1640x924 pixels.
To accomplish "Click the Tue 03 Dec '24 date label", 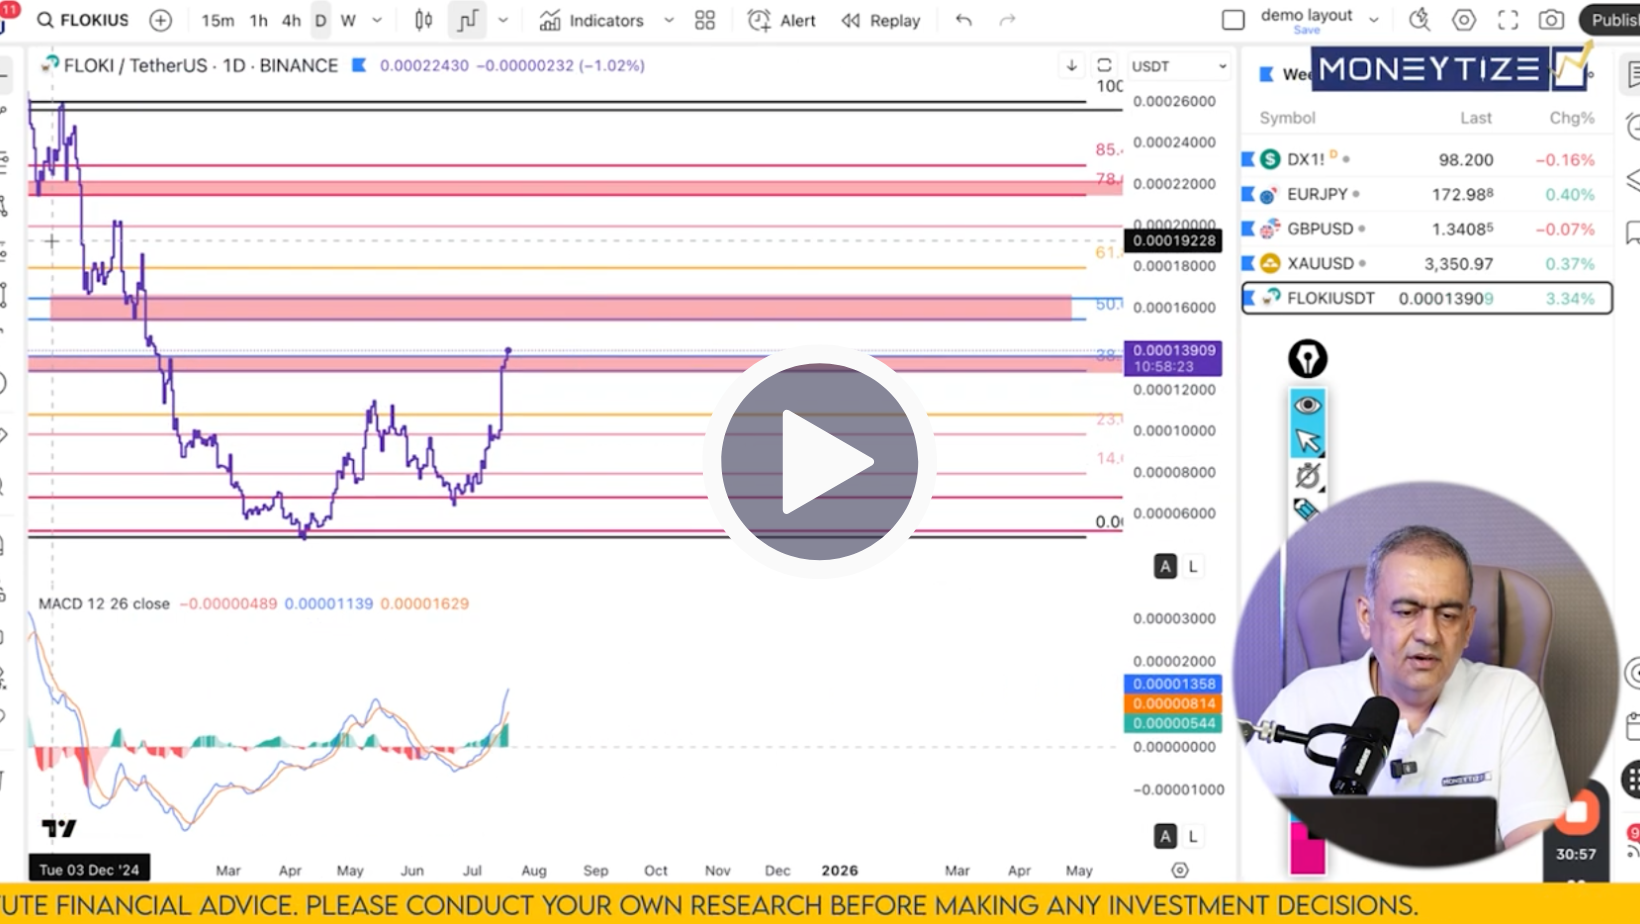I will (x=89, y=870).
